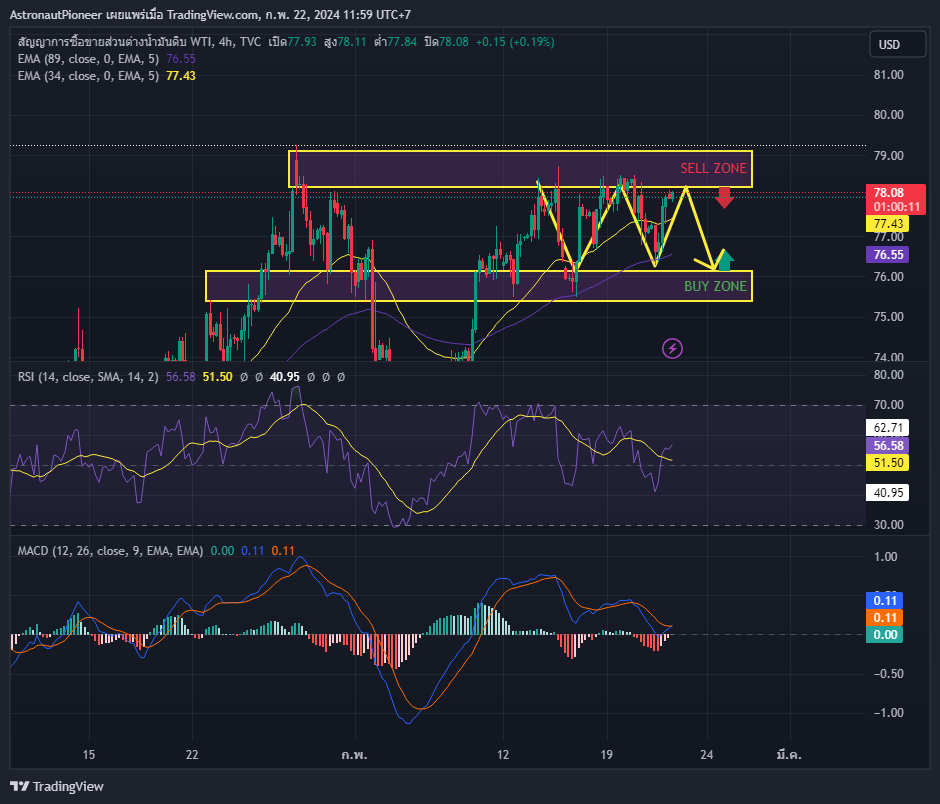Click the AstronautPioneer author name

click(56, 14)
